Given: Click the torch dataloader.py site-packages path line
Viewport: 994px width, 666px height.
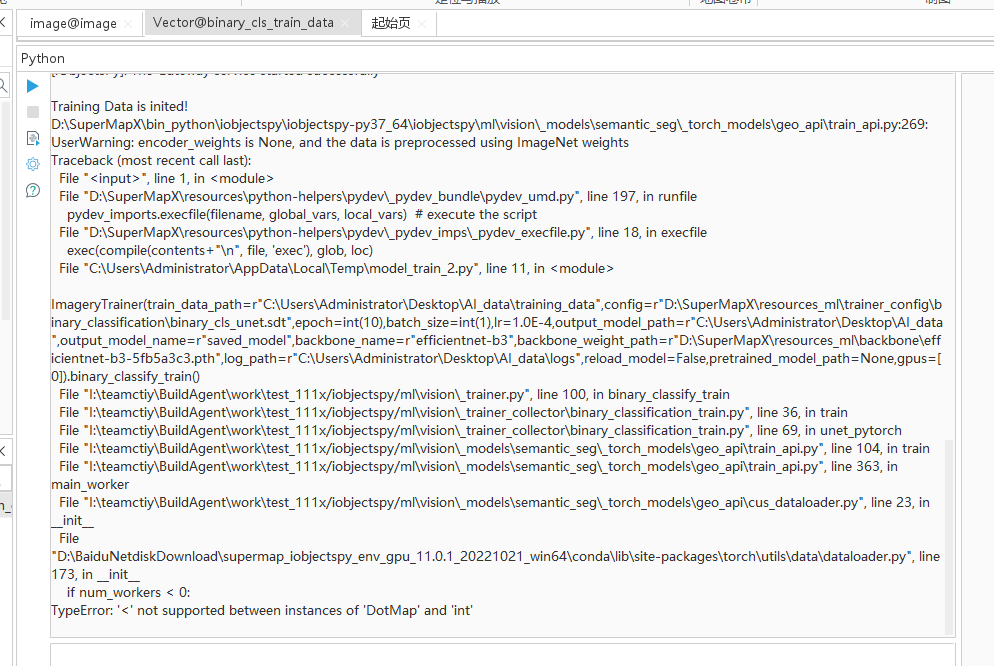Looking at the screenshot, I should (496, 556).
